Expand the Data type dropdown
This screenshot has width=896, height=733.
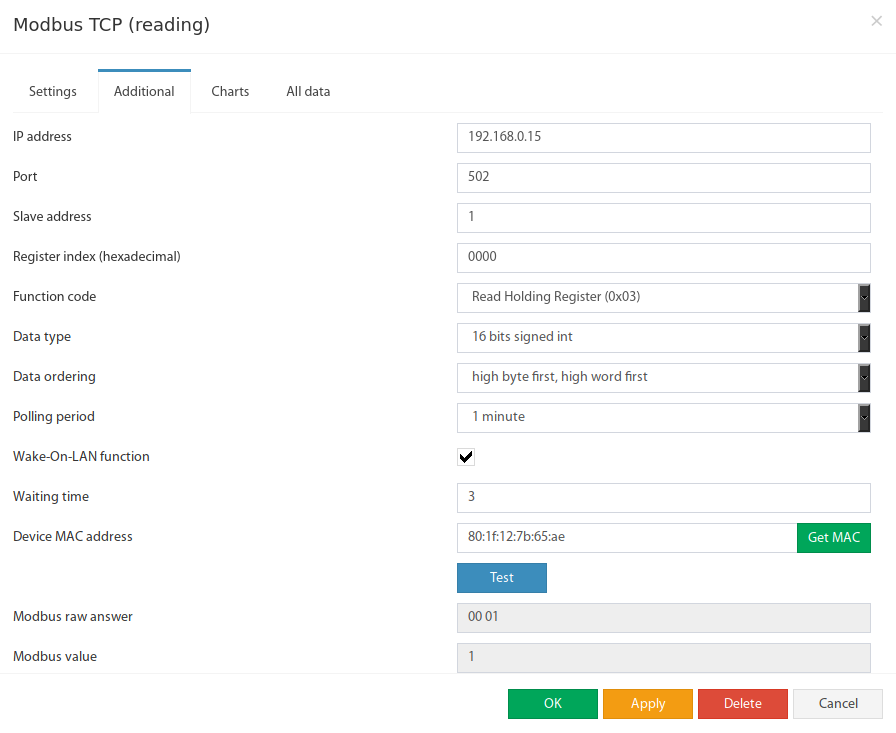tap(663, 338)
